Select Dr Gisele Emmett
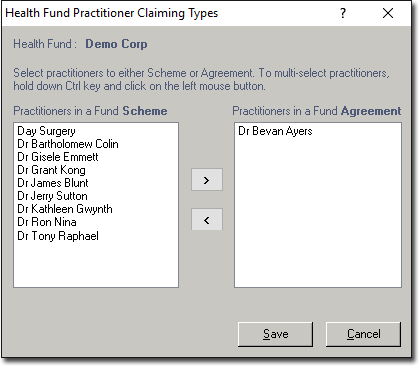 [58, 157]
